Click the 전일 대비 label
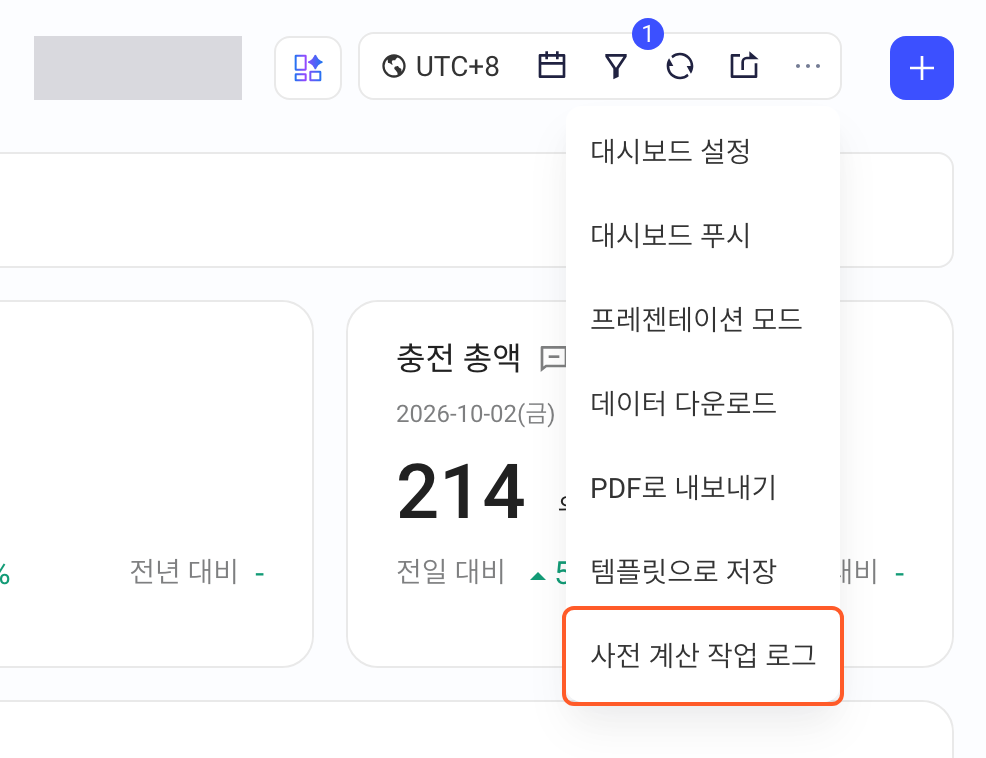This screenshot has width=986, height=758. pyautogui.click(x=451, y=572)
